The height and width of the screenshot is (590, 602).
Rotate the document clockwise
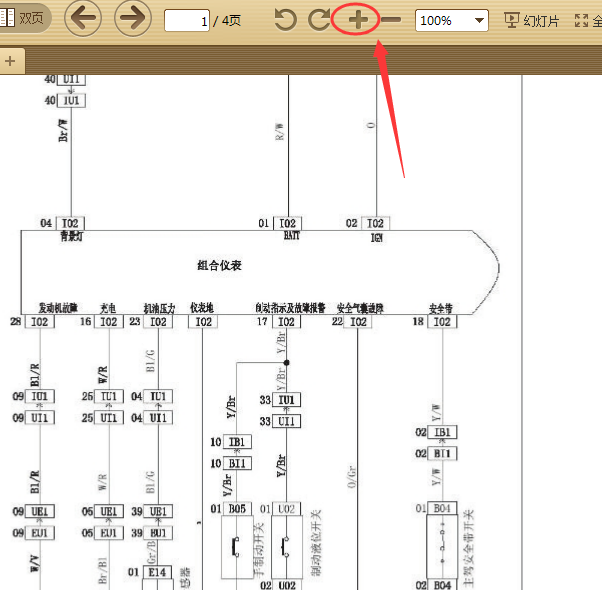(x=319, y=20)
